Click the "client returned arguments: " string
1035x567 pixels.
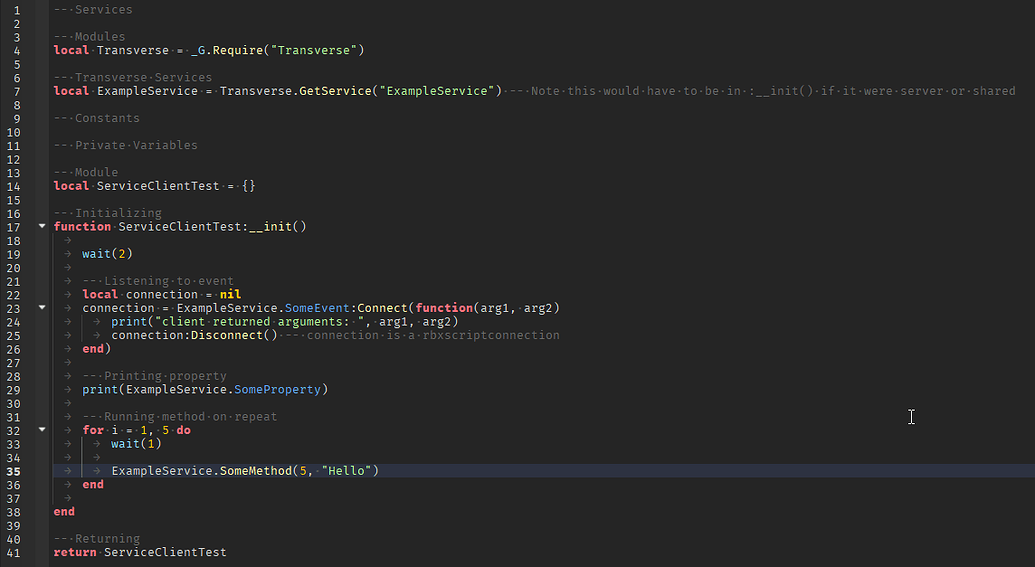coord(259,321)
